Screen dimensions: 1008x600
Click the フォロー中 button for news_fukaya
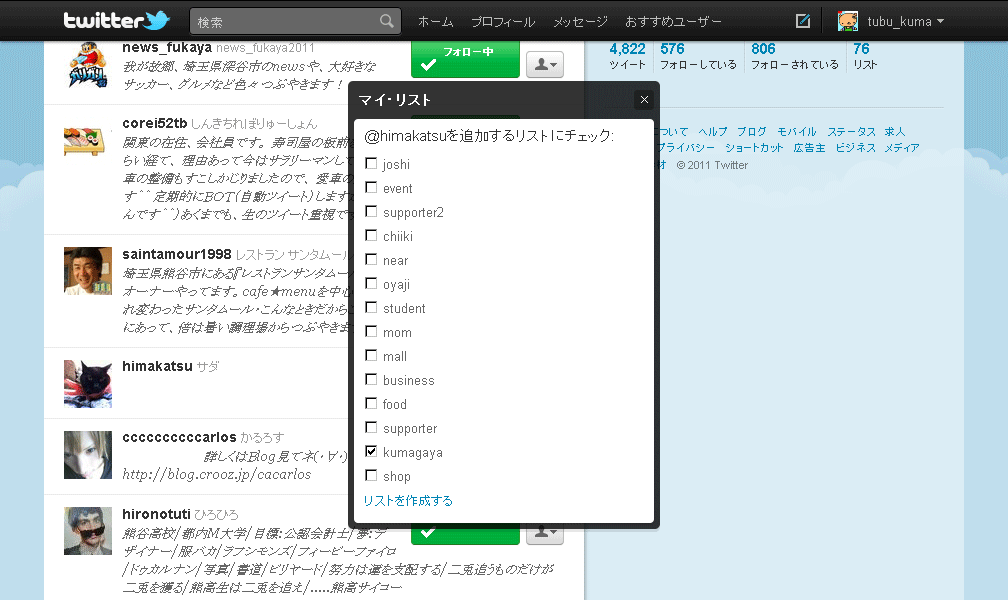point(465,59)
